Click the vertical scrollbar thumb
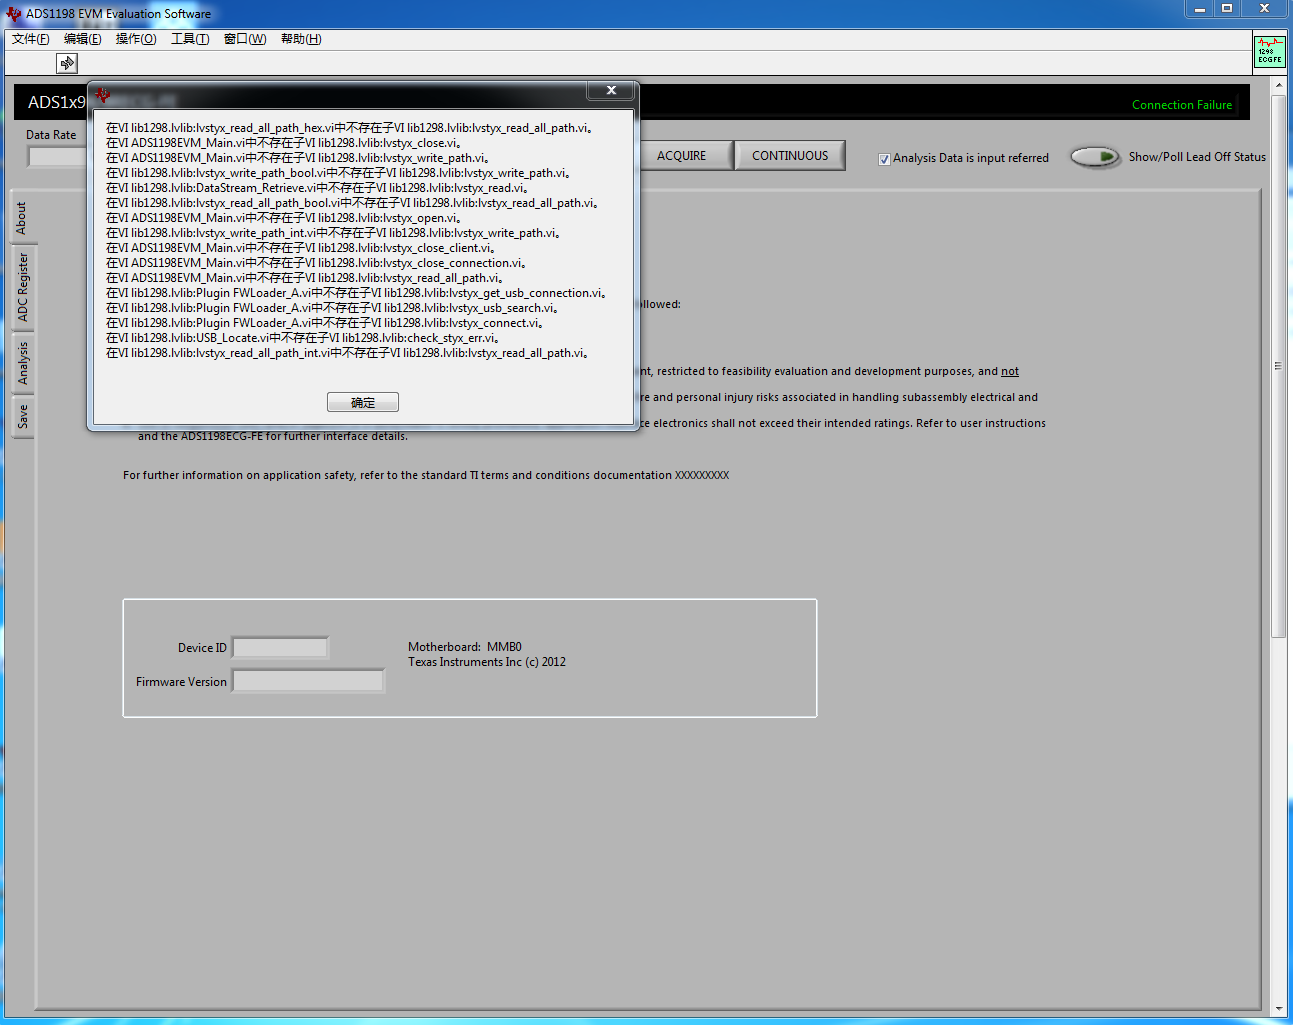The width and height of the screenshot is (1293, 1025). pyautogui.click(x=1279, y=366)
